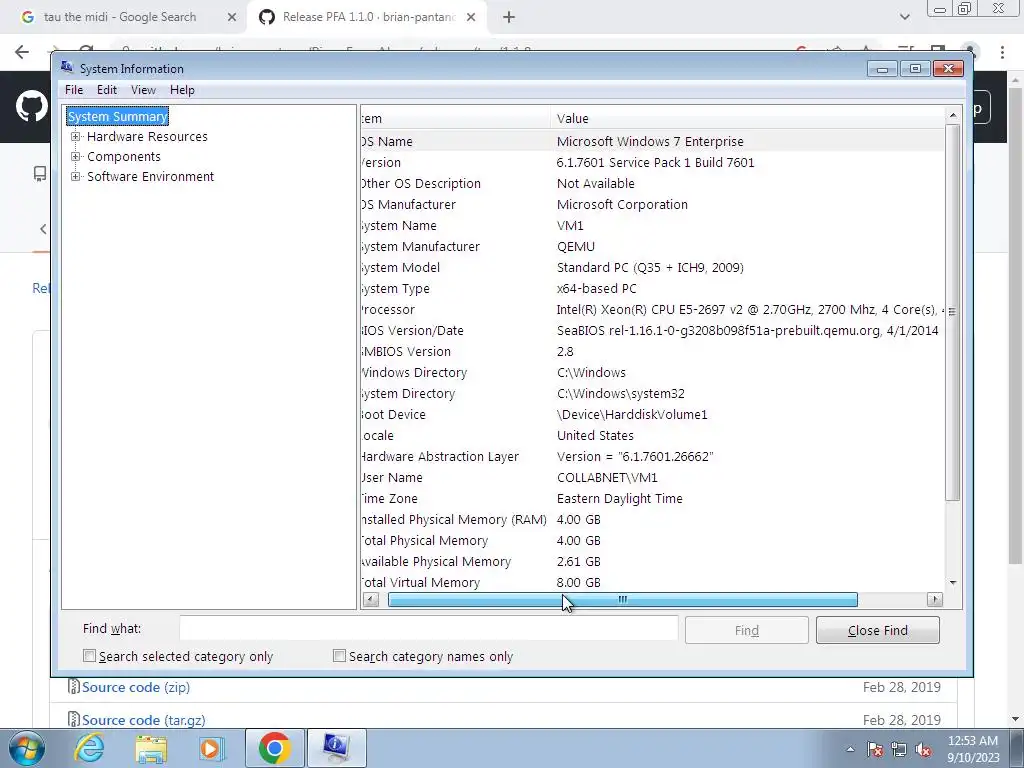Select the BIOS Version/Date row
This screenshot has width=1024, height=768.
pos(652,330)
